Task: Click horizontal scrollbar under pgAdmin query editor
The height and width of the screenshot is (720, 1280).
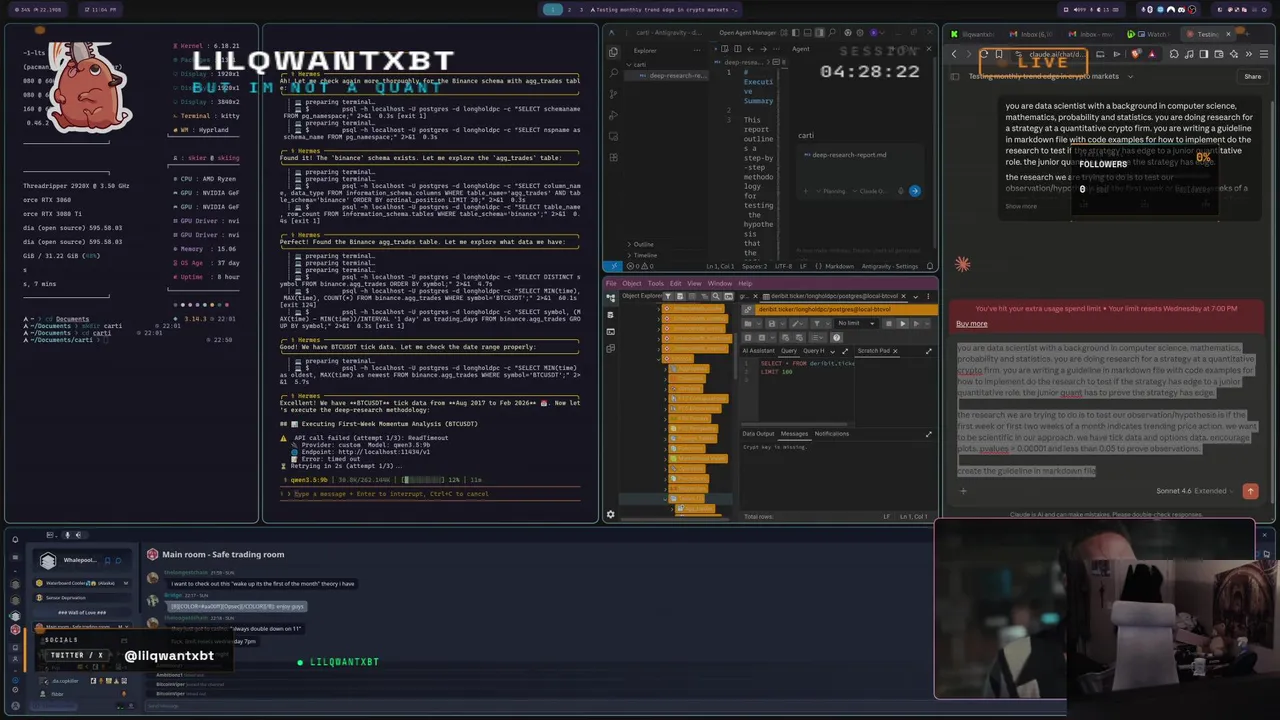Action: tap(794, 424)
